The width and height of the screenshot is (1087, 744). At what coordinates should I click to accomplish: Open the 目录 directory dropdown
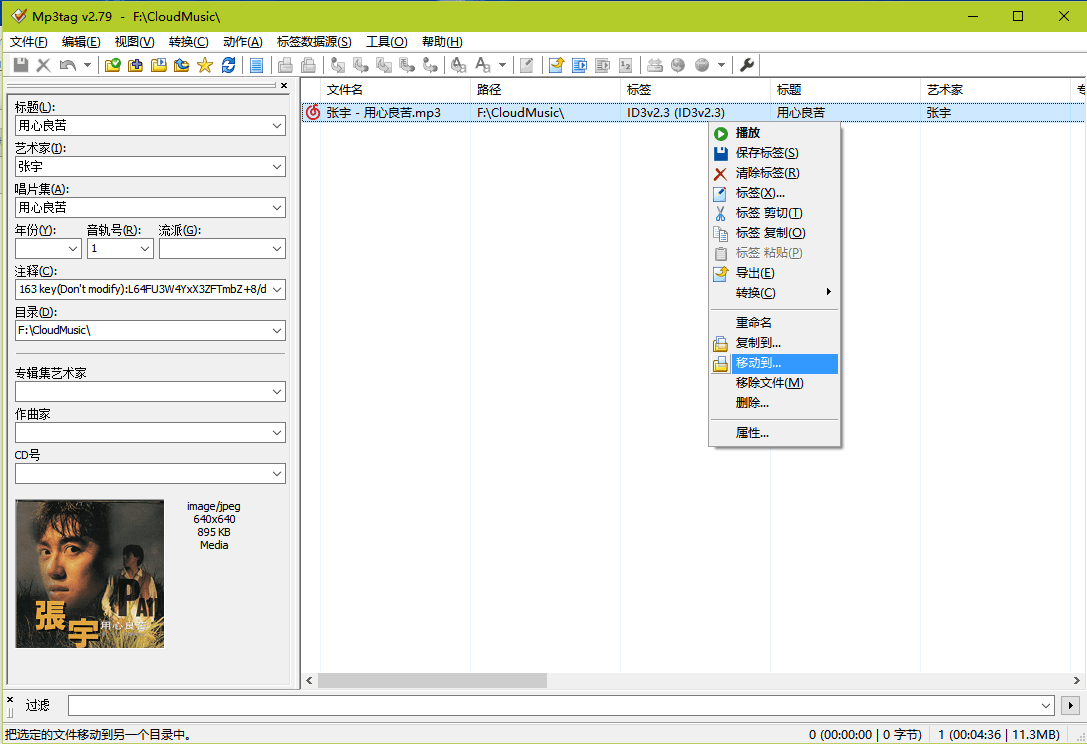[278, 330]
